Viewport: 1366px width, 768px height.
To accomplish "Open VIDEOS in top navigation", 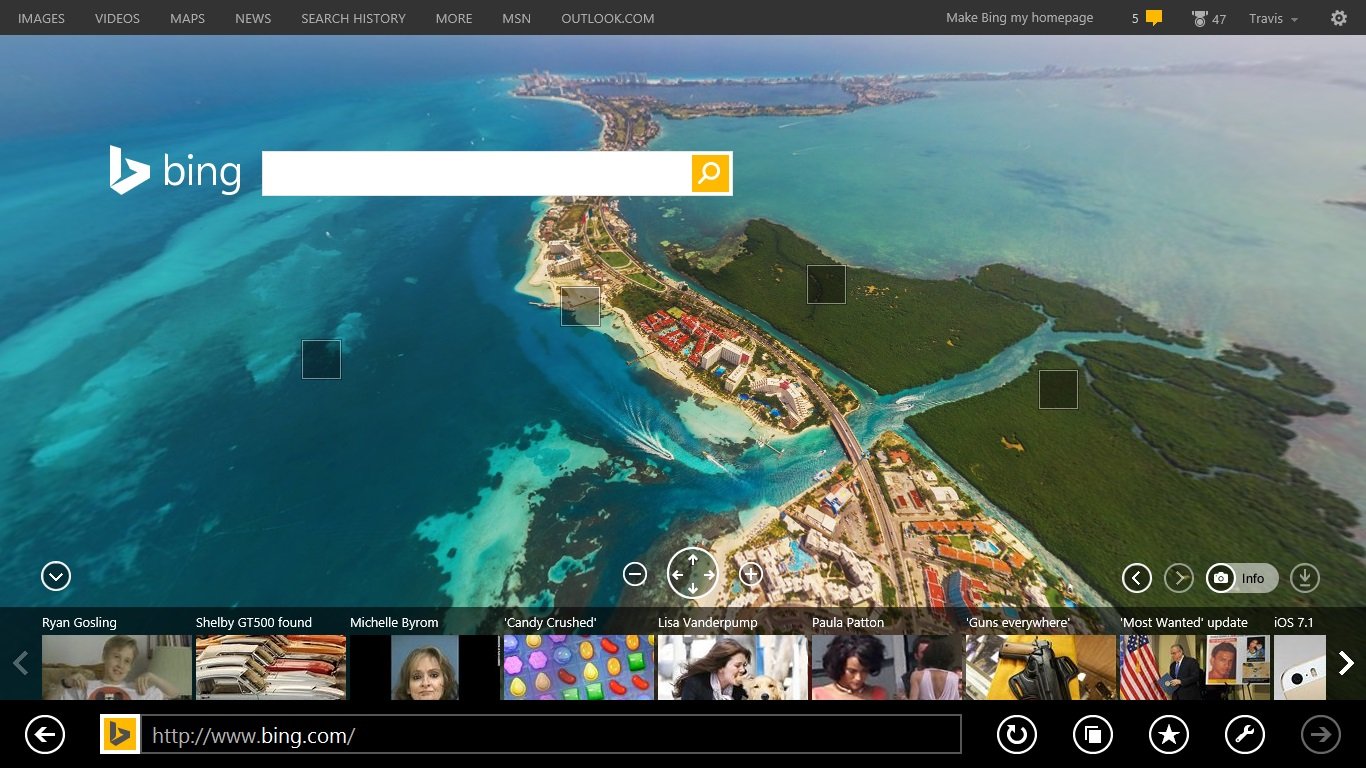I will click(117, 18).
